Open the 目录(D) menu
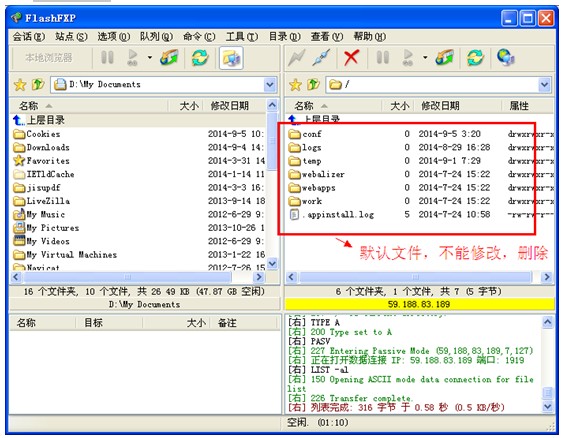The image size is (561, 438). click(x=284, y=36)
